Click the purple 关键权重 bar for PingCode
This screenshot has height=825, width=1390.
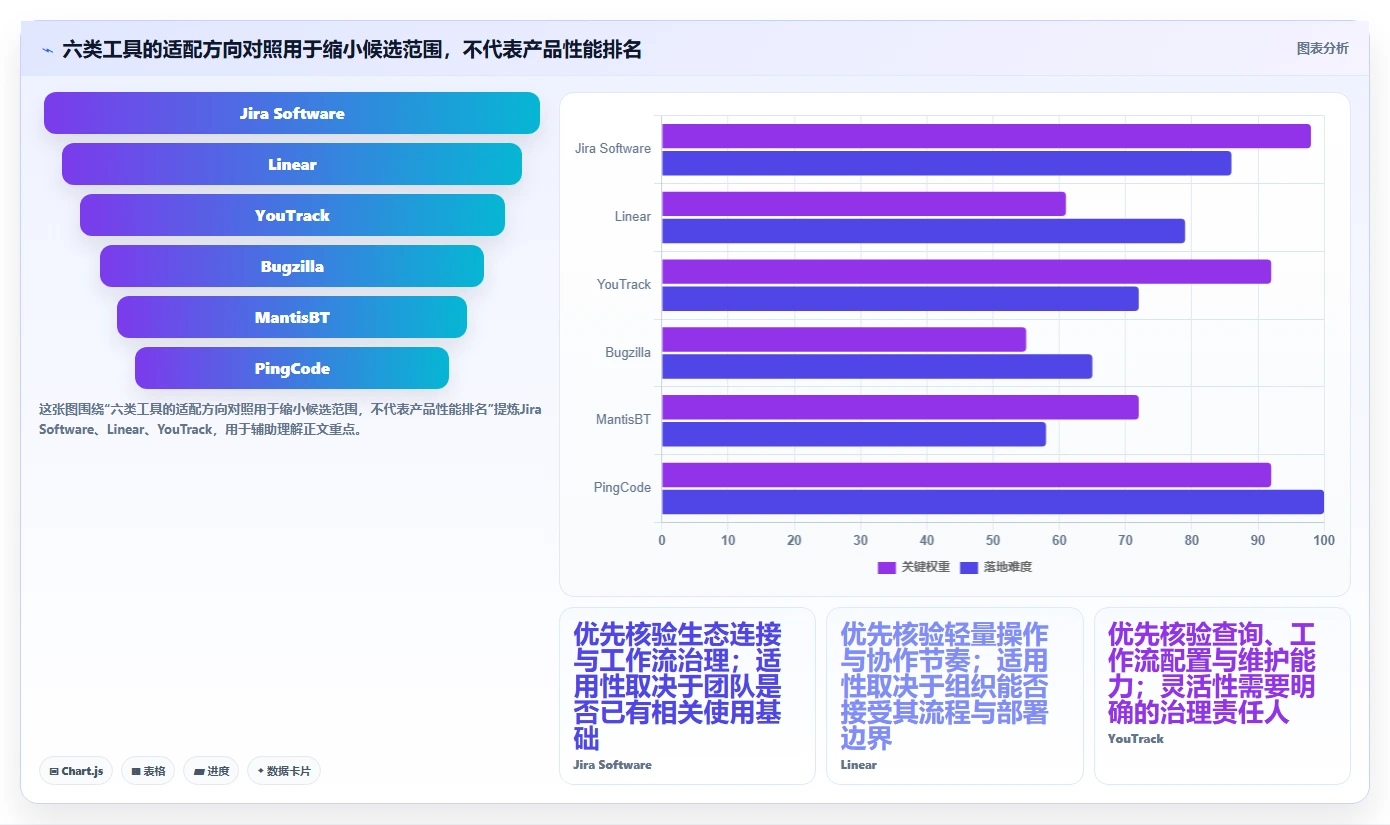[966, 475]
